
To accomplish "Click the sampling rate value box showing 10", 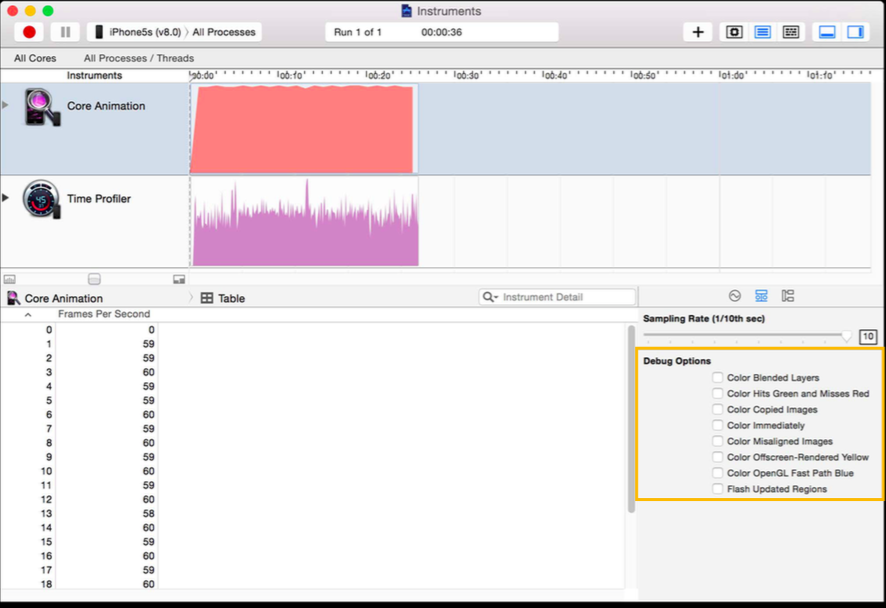I will (x=868, y=337).
